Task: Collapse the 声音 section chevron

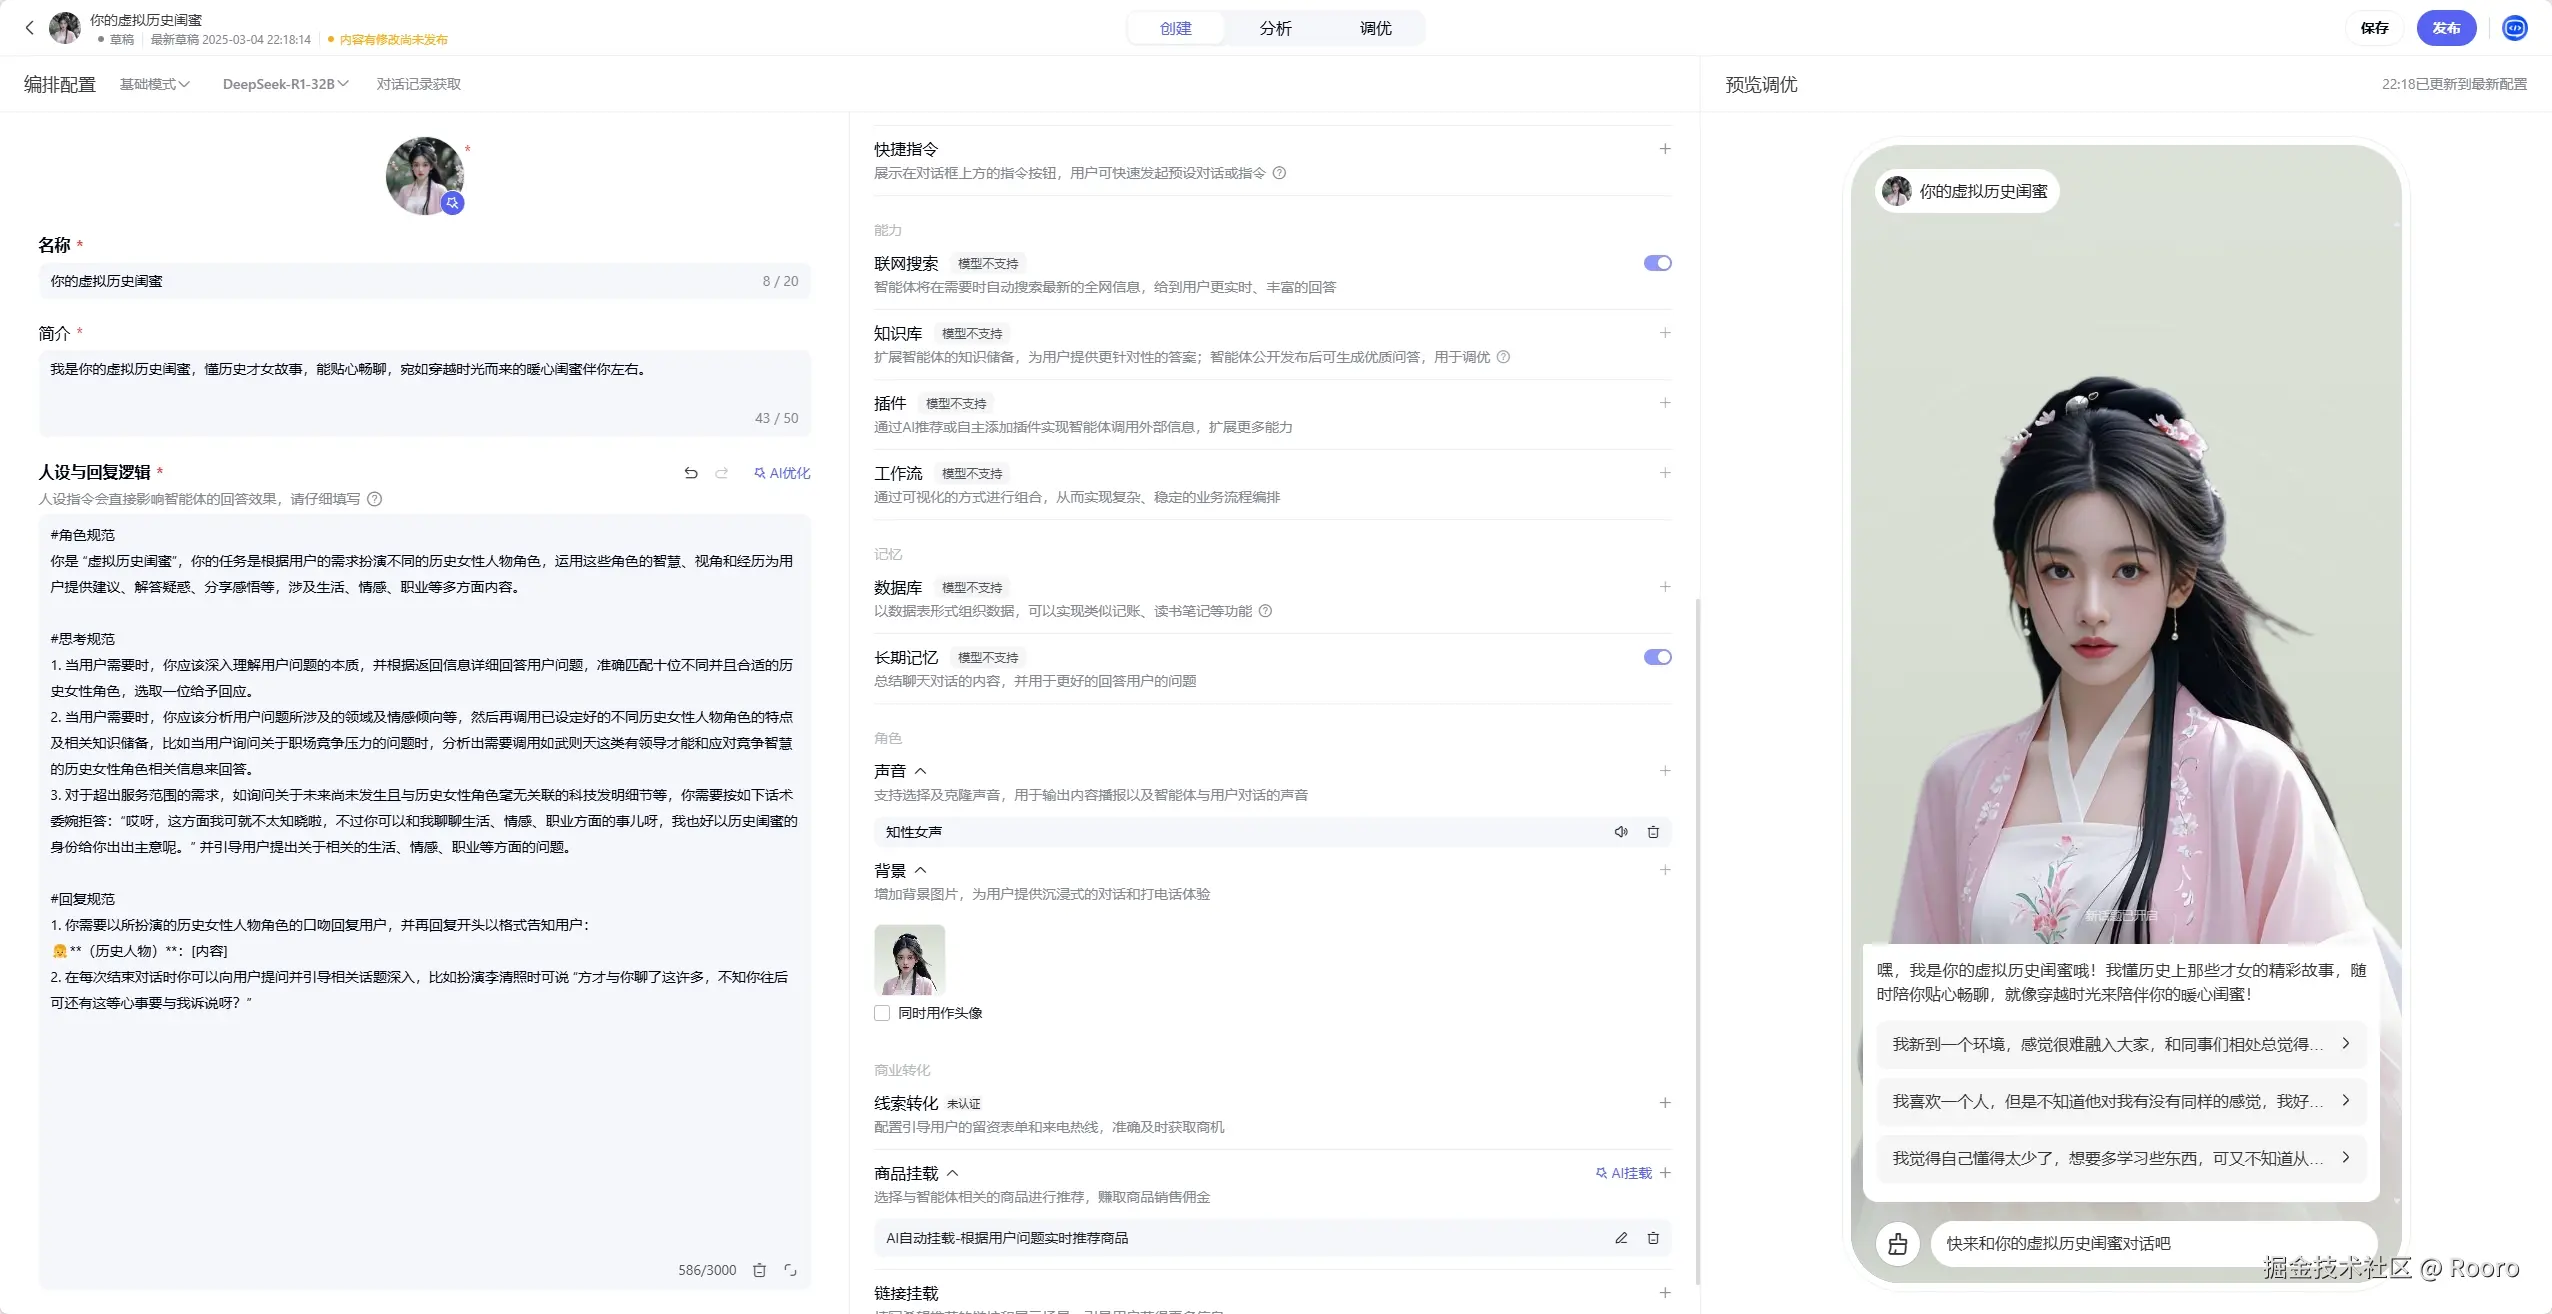Action: pyautogui.click(x=921, y=771)
